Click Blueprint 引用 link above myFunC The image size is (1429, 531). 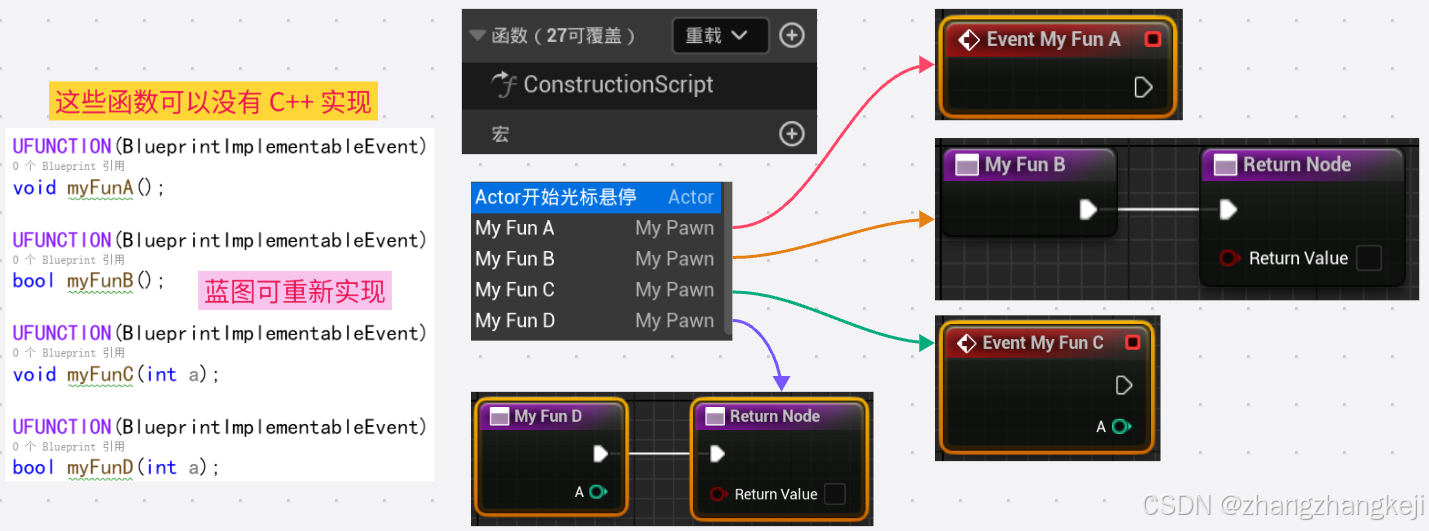pos(69,353)
